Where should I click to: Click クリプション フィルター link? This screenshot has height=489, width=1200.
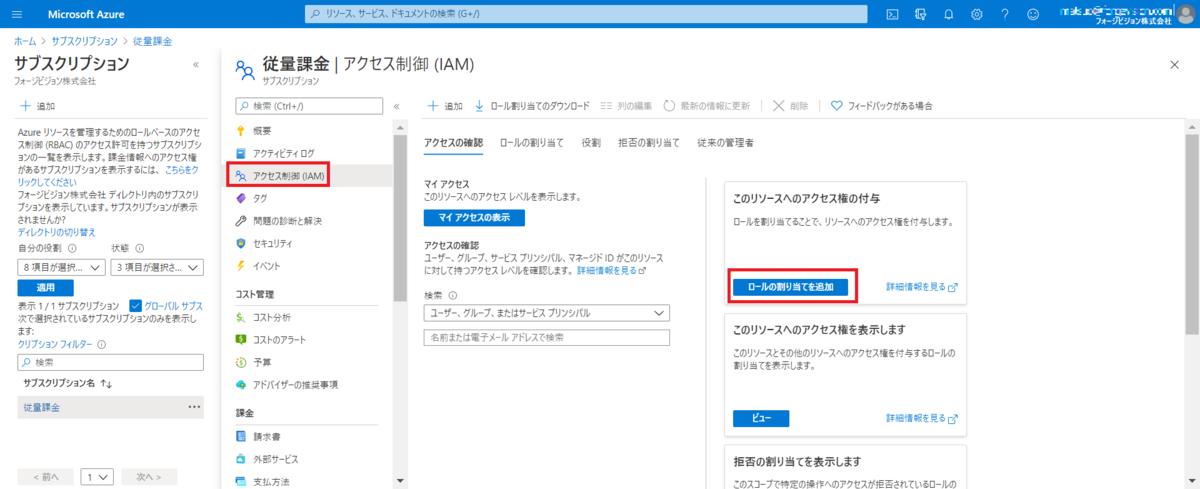[x=56, y=344]
